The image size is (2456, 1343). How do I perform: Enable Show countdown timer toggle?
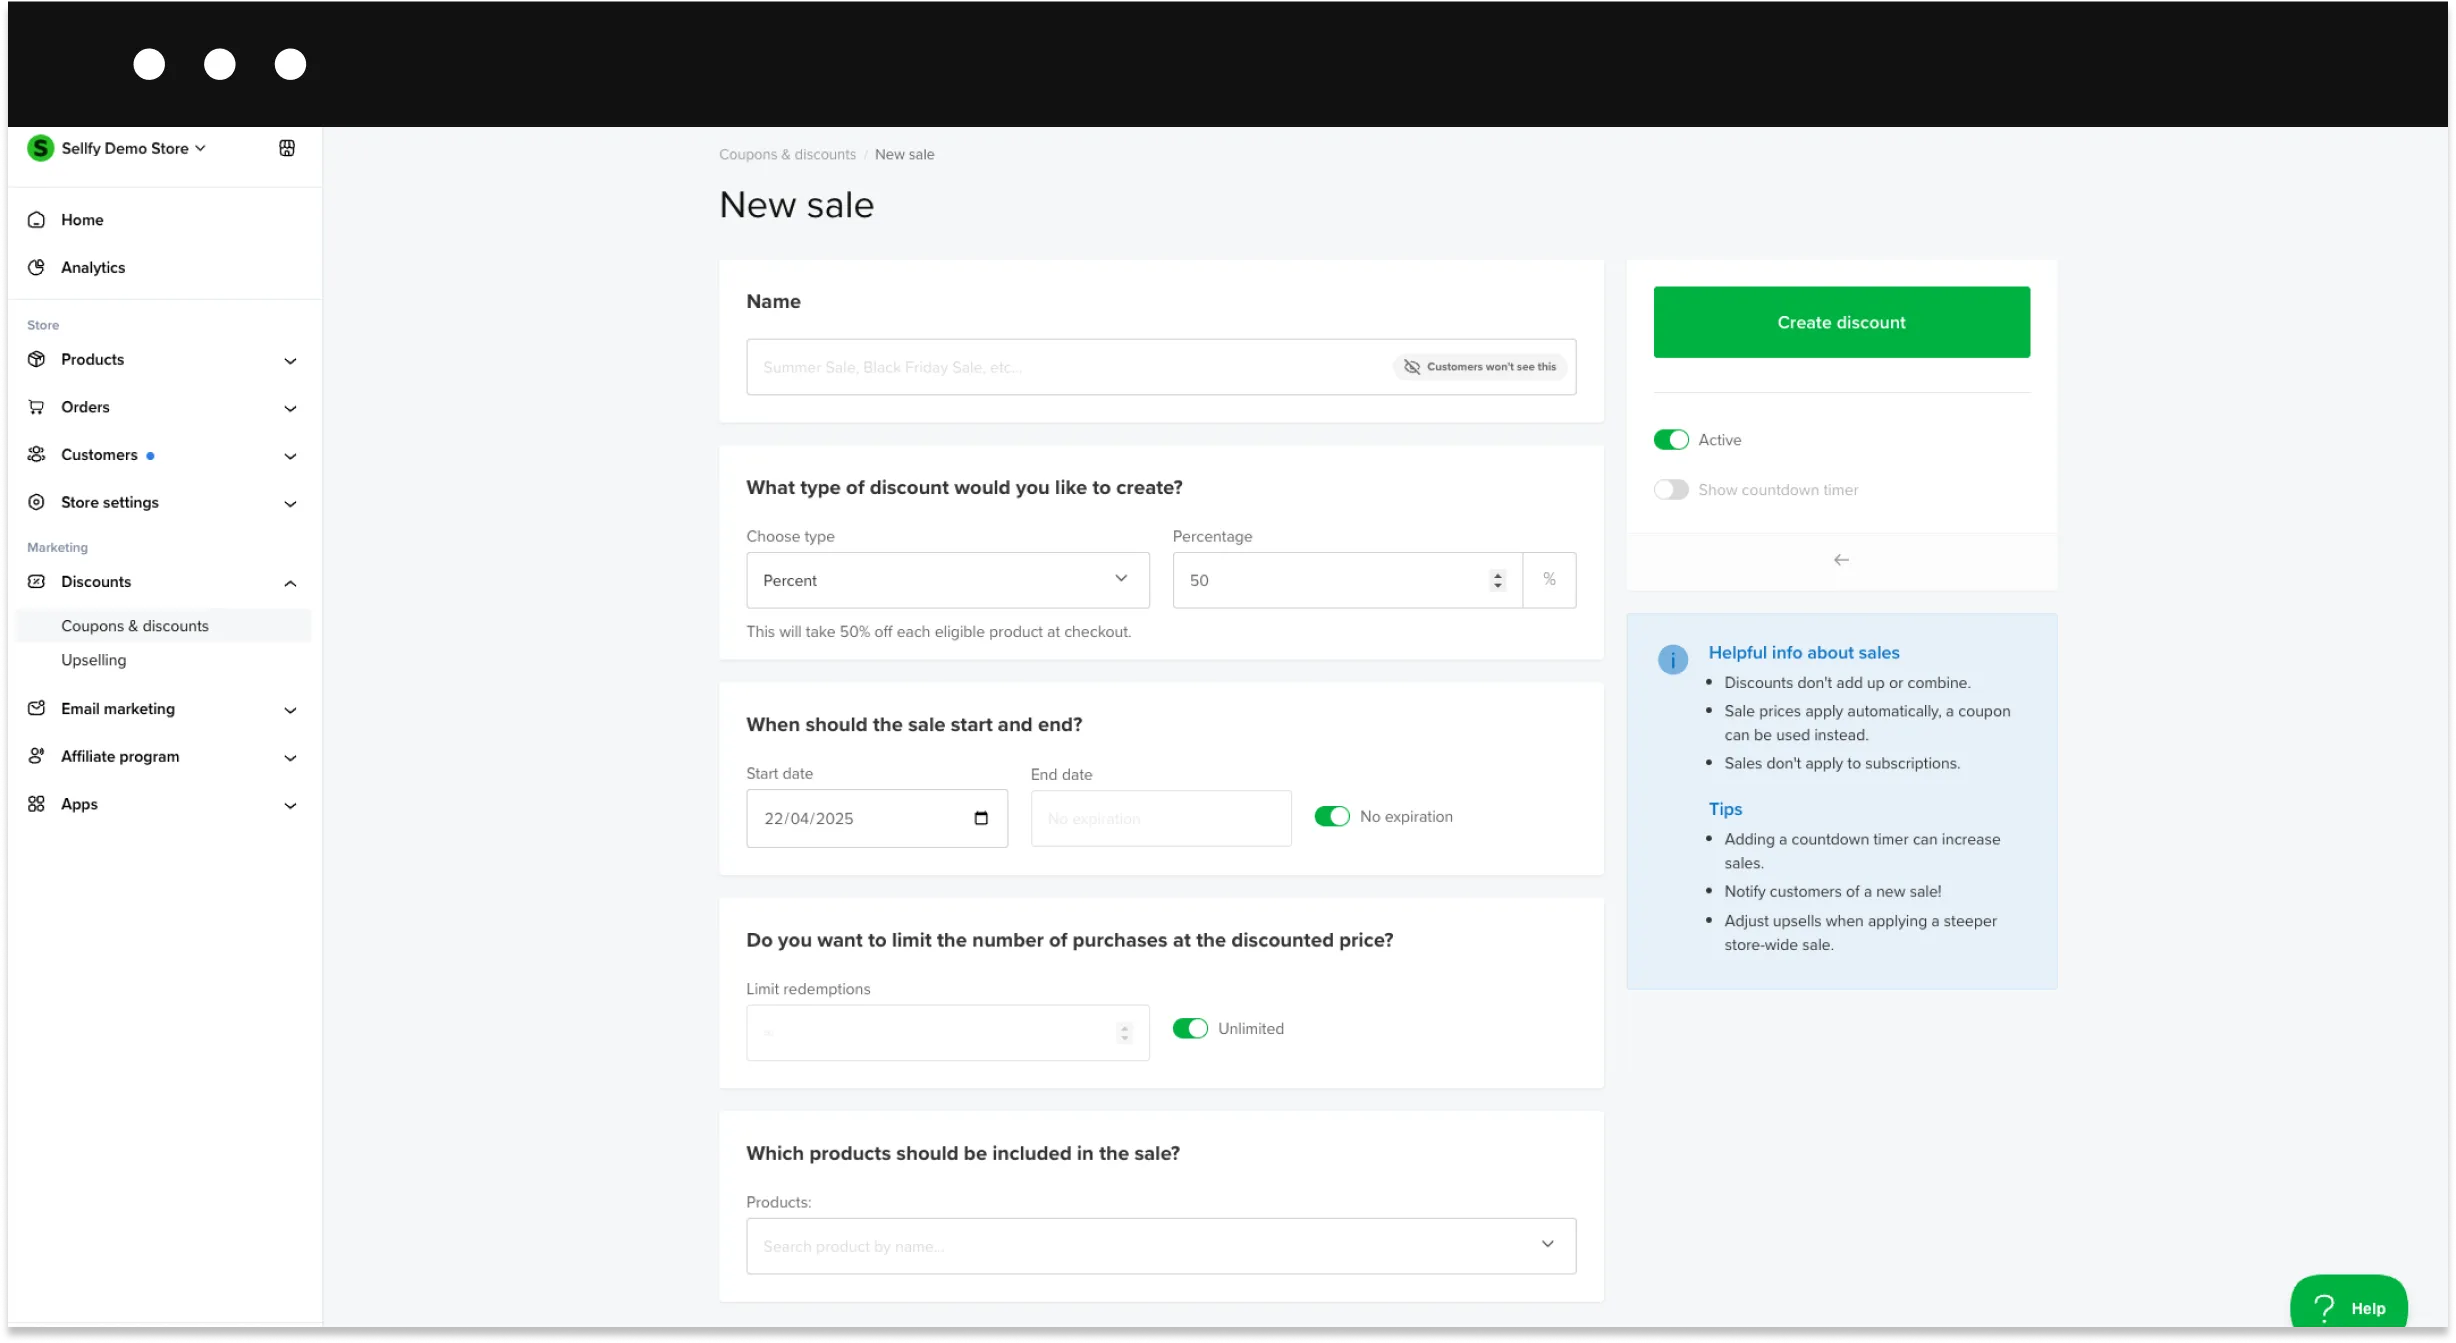1670,490
